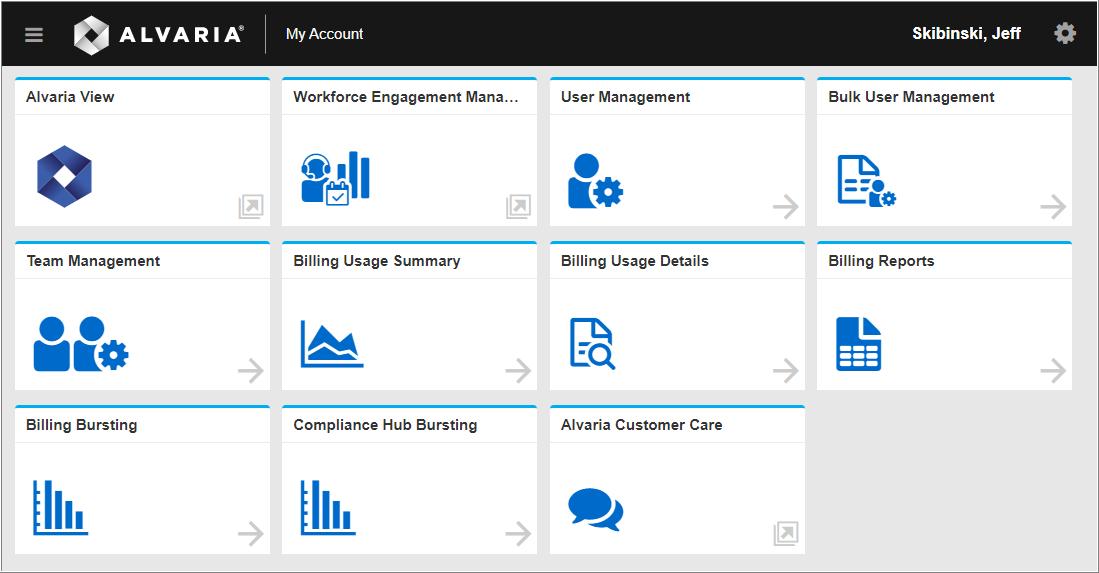Click the external link icon on Alvaria View
Image resolution: width=1099 pixels, height=573 pixels.
click(251, 207)
